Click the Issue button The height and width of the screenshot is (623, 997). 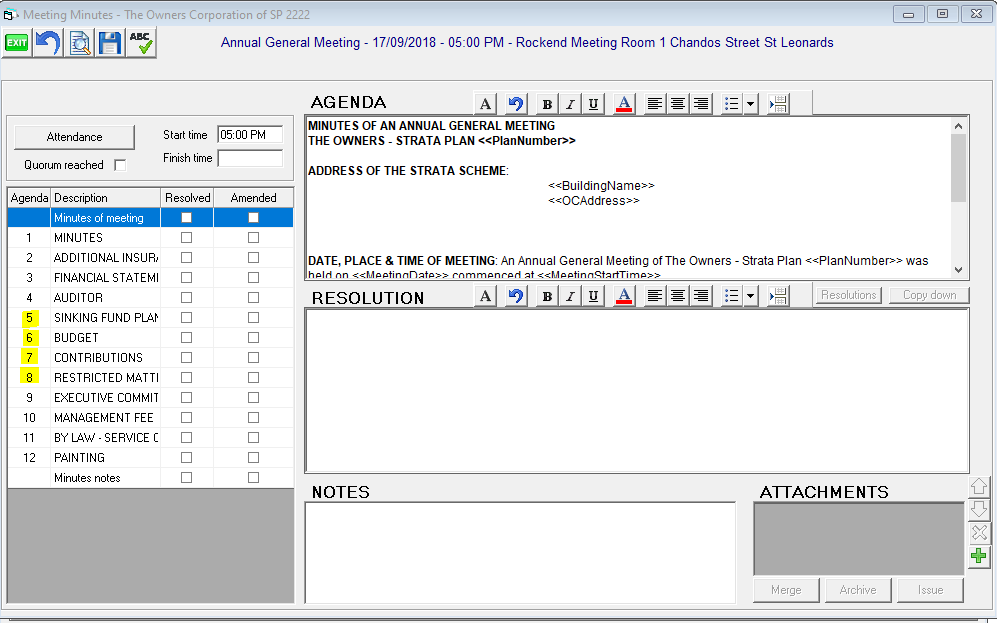pyautogui.click(x=930, y=590)
